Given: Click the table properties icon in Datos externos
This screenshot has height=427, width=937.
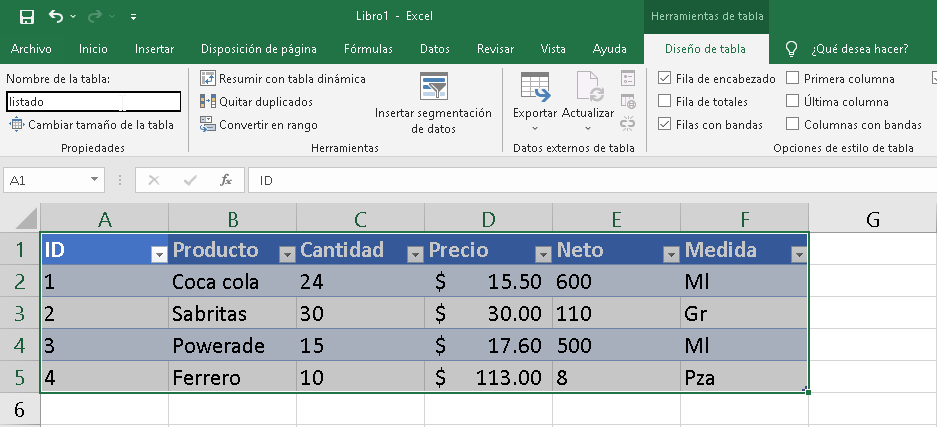Looking at the screenshot, I should [627, 78].
